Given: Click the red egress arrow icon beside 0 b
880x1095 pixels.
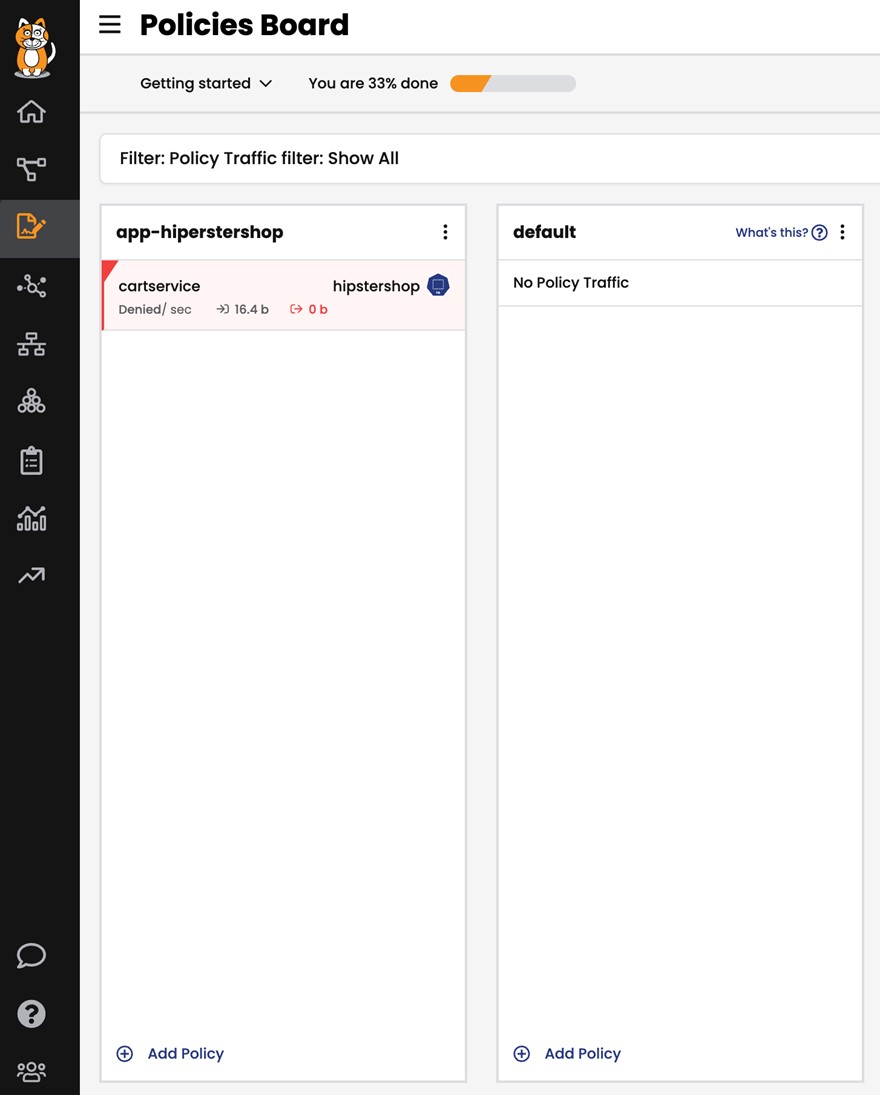Looking at the screenshot, I should click(296, 309).
